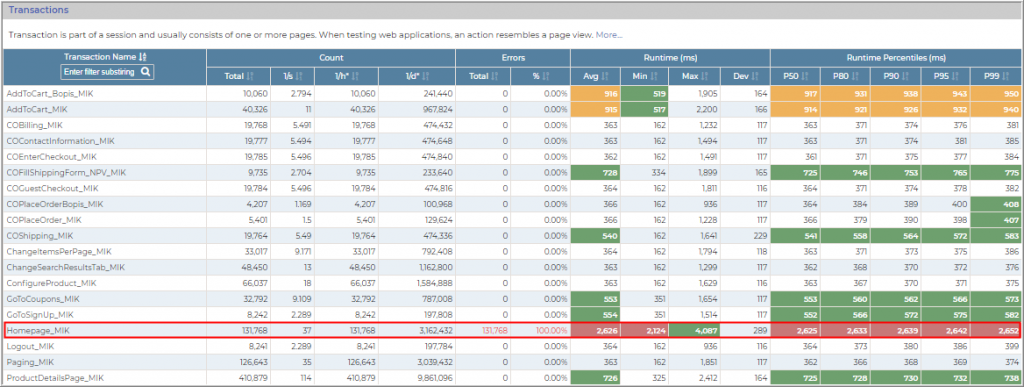Image resolution: width=1024 pixels, height=387 pixels.
Task: Sort by Count Total column icon
Action: [250, 76]
